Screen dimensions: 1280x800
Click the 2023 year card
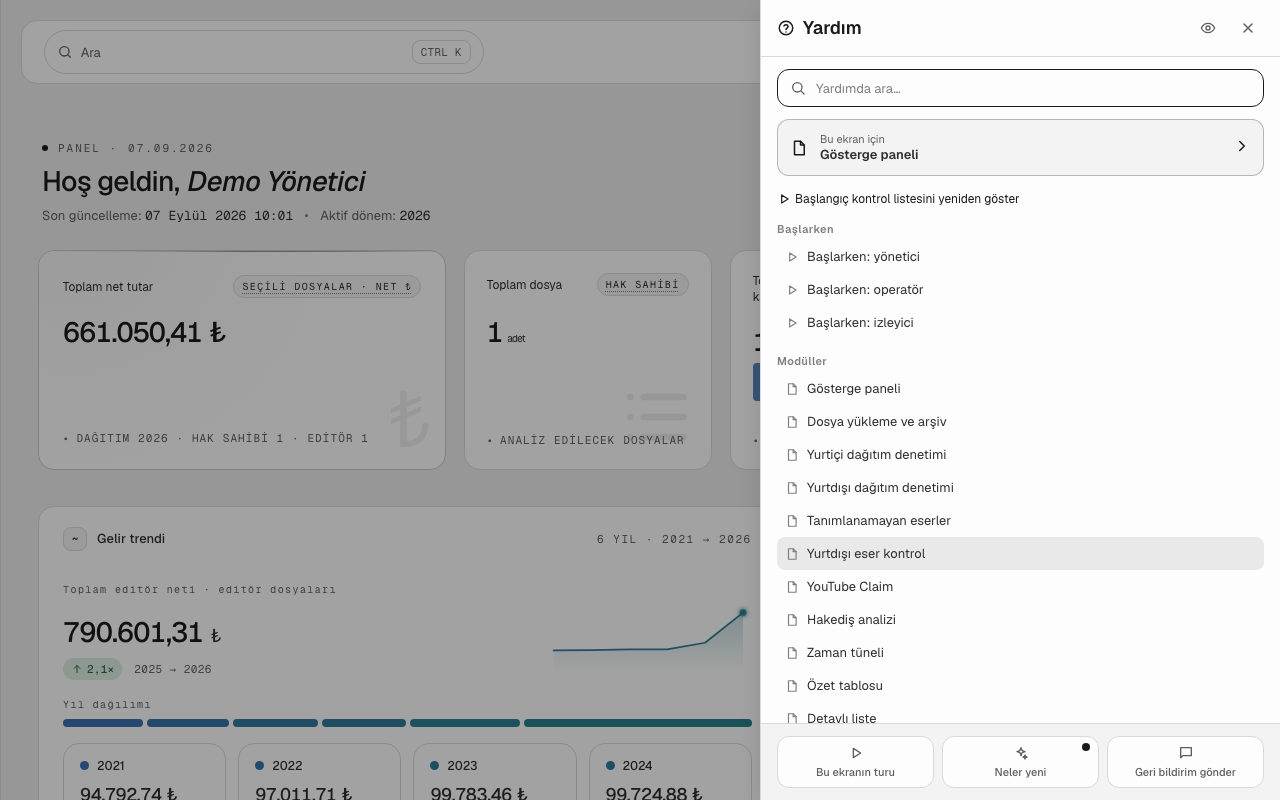point(495,772)
